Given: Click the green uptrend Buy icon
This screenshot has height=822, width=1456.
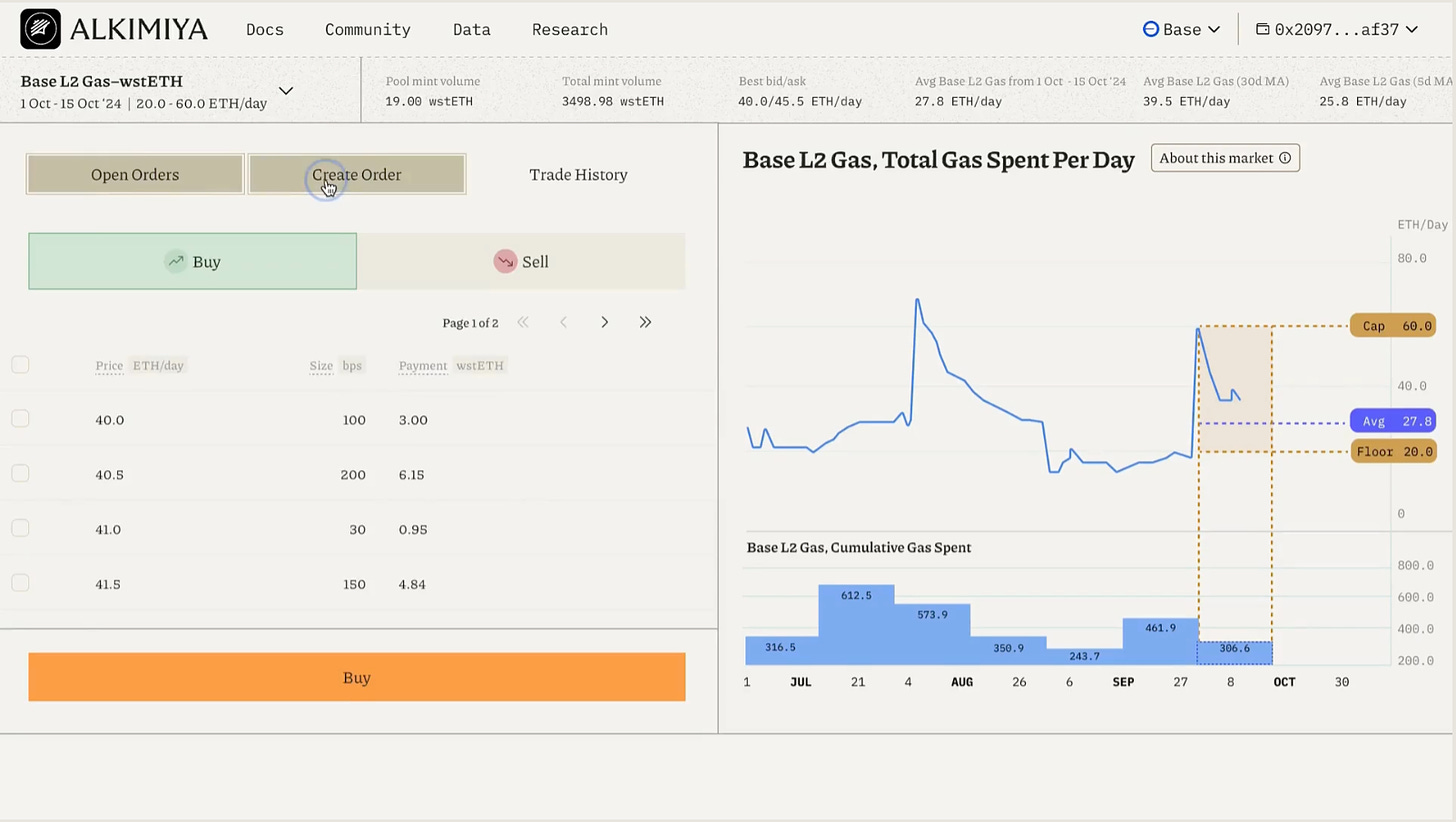Looking at the screenshot, I should click(176, 261).
